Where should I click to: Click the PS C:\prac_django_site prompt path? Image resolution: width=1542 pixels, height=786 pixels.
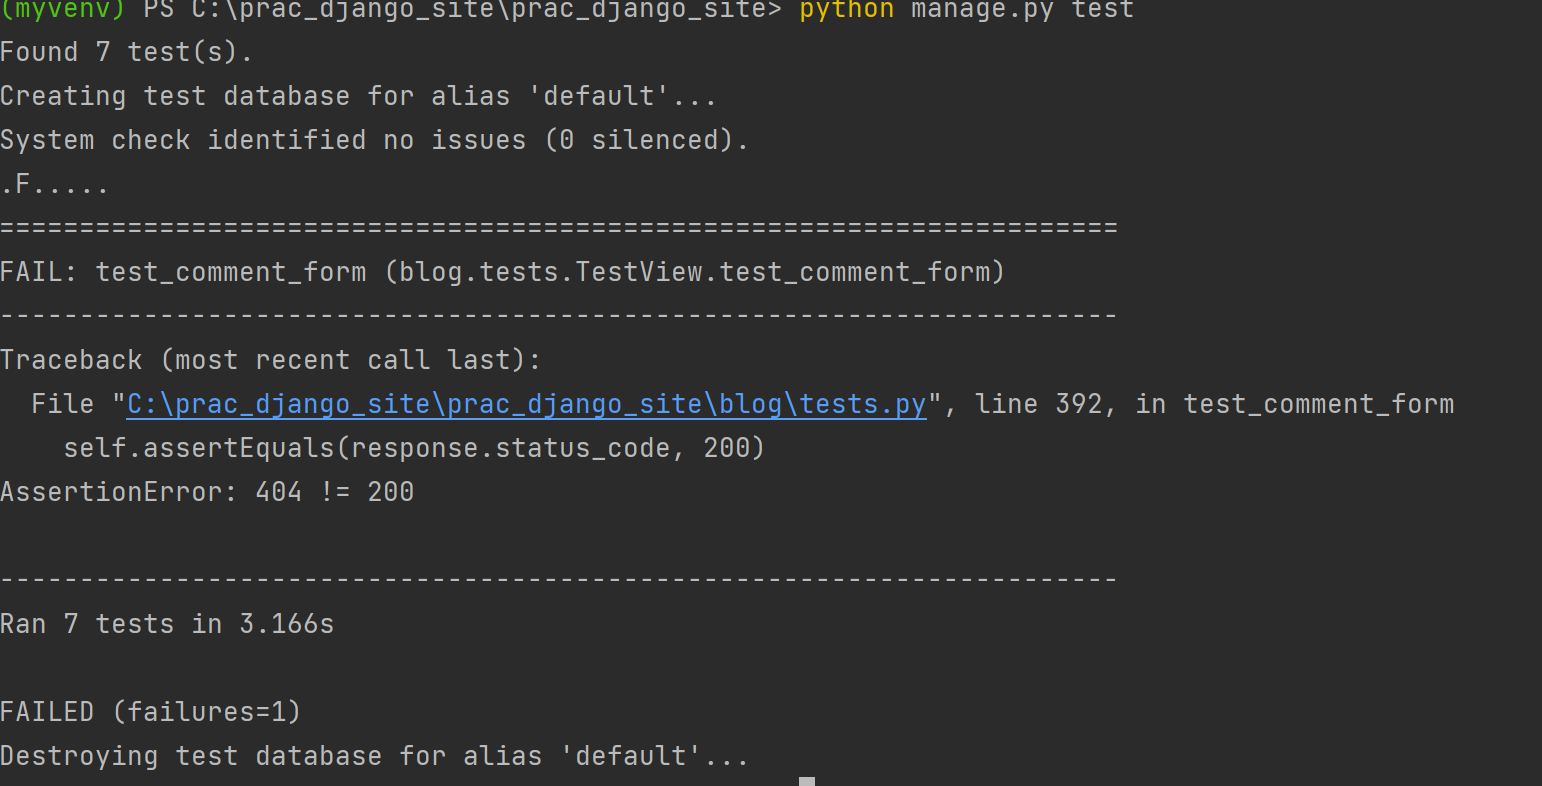(x=463, y=10)
